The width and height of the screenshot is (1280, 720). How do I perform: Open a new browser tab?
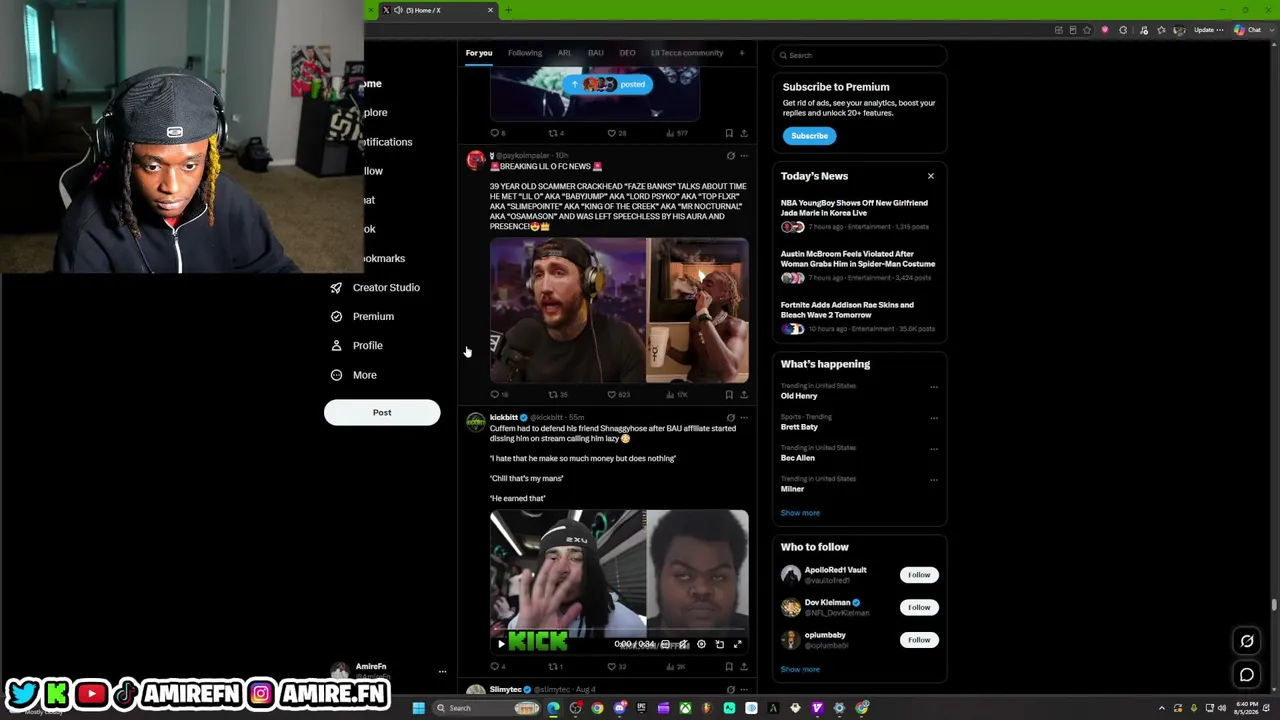pyautogui.click(x=508, y=10)
